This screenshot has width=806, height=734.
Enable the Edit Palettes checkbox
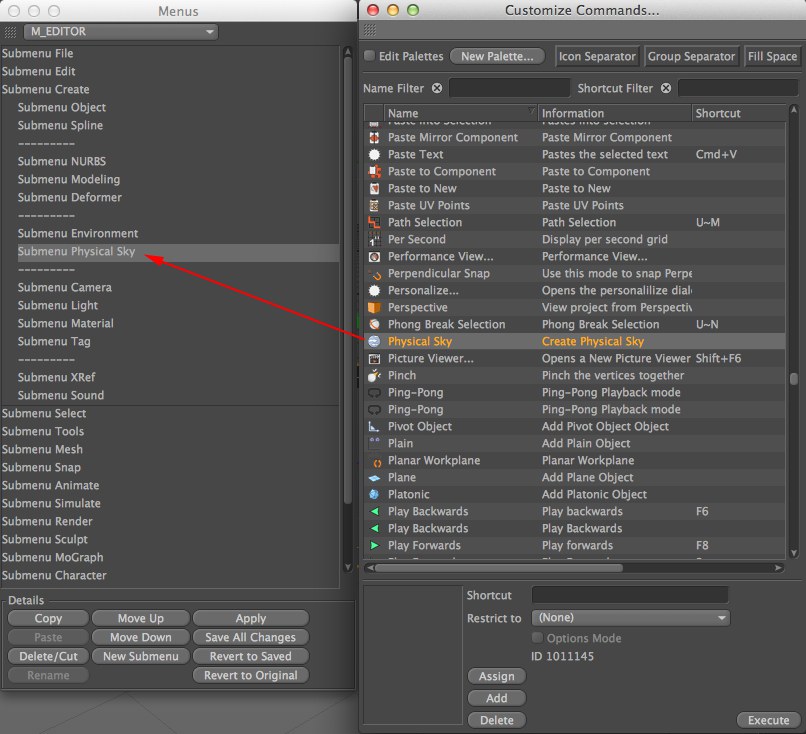click(369, 57)
